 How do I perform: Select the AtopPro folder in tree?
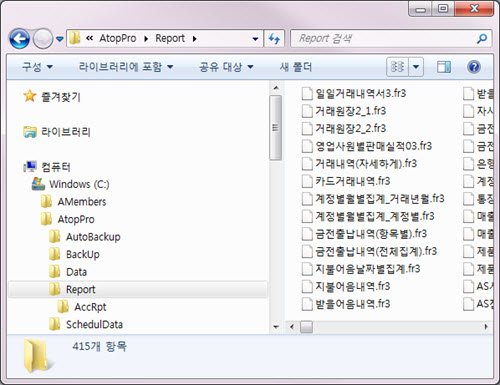point(76,219)
